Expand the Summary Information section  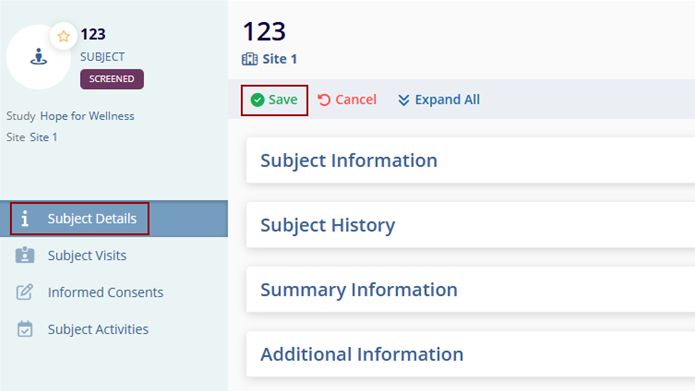471,290
